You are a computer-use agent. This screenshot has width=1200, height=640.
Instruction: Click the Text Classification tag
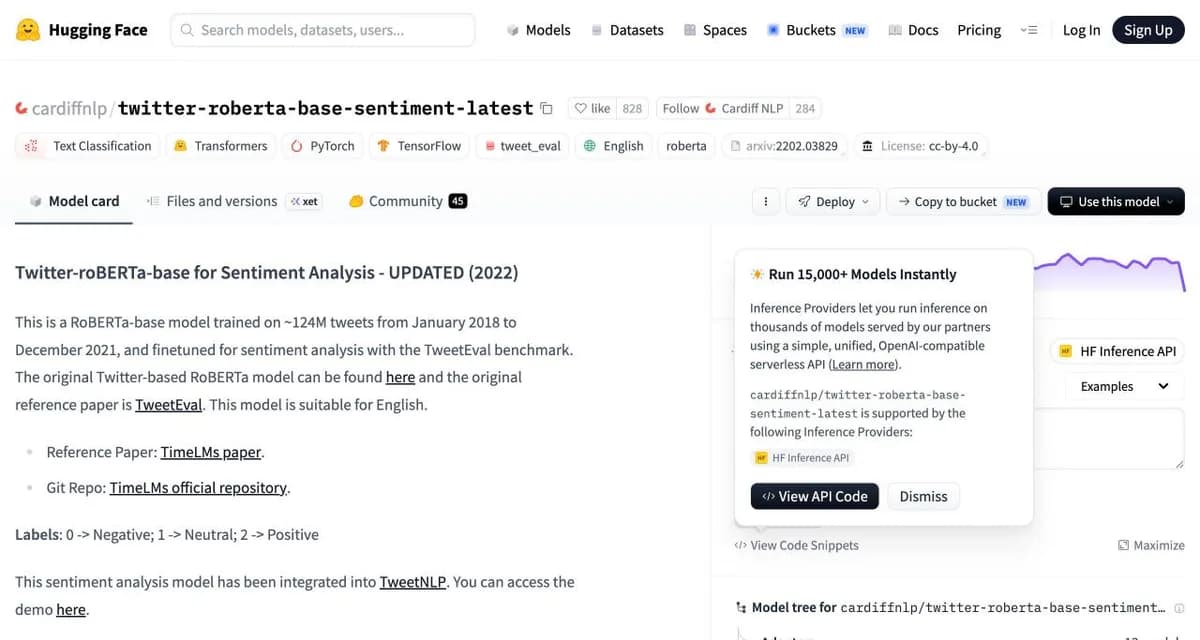tap(88, 146)
